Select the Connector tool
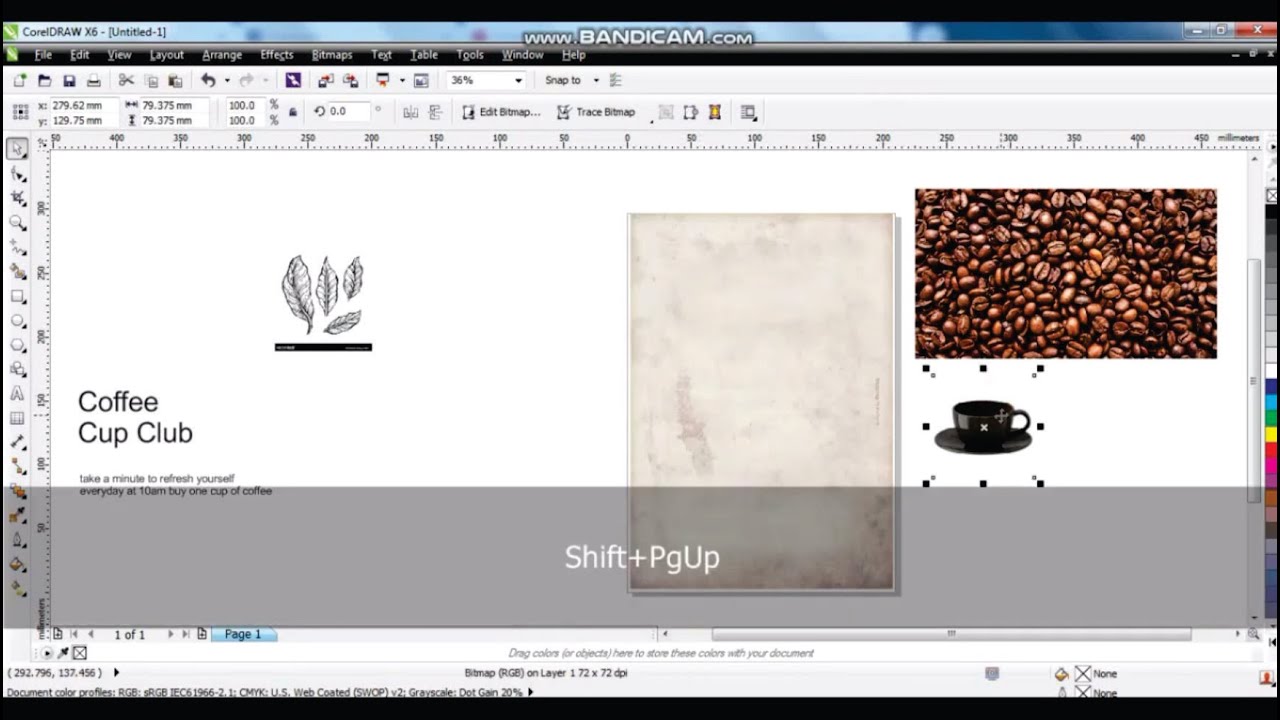The height and width of the screenshot is (720, 1280). [17, 467]
